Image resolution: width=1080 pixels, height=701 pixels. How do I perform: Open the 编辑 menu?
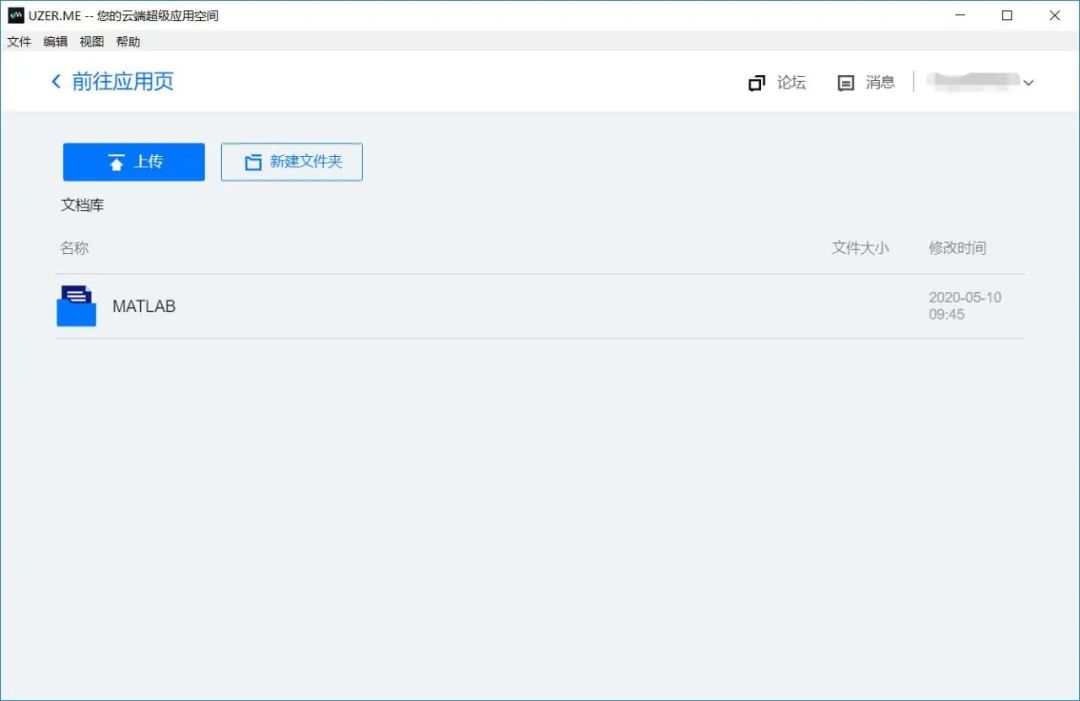55,41
